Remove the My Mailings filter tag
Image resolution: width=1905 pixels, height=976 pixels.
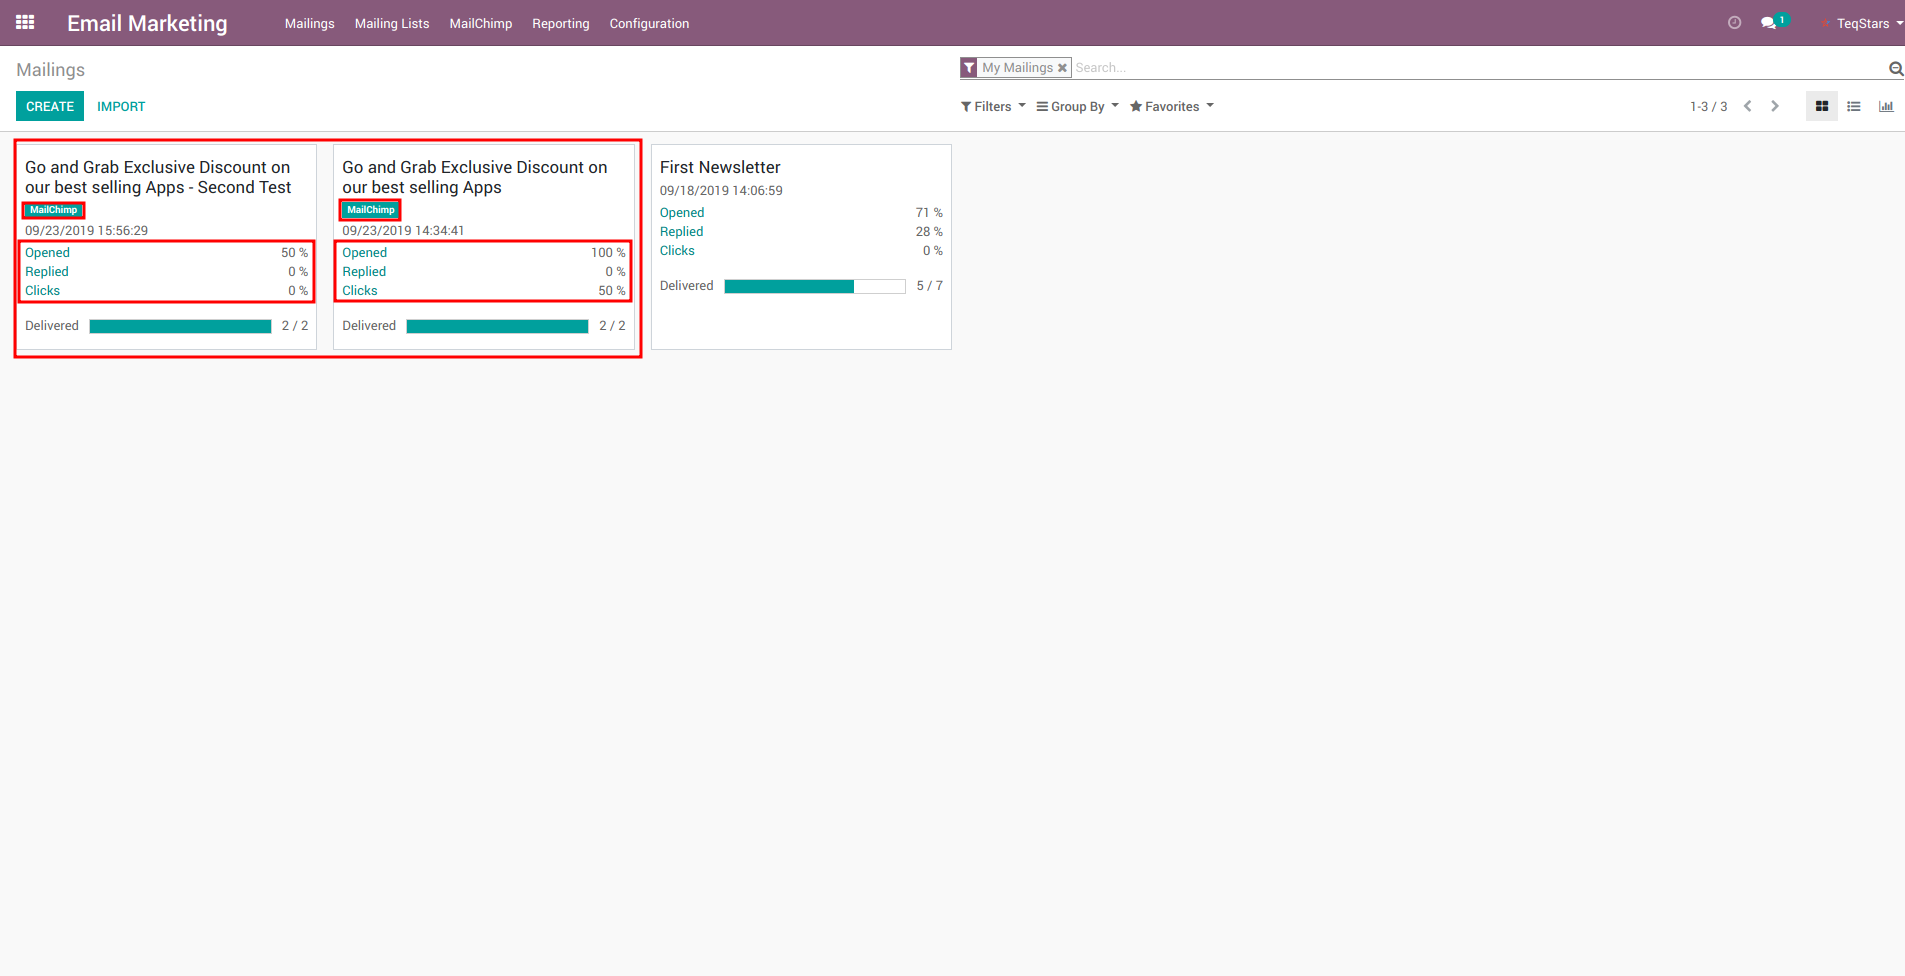pos(1062,68)
